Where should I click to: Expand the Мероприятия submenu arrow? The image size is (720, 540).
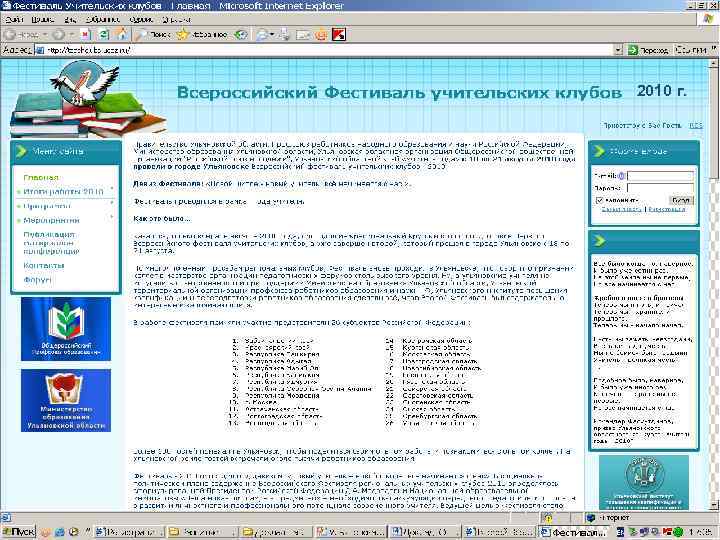pos(112,216)
